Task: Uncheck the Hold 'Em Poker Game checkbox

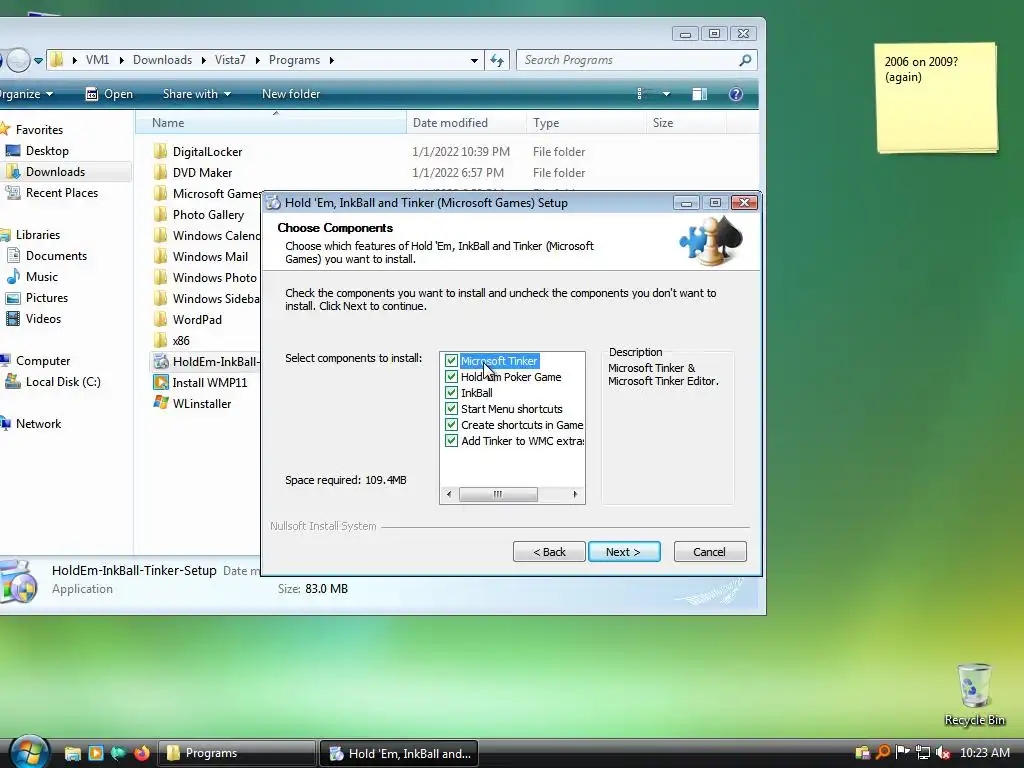Action: tap(451, 377)
